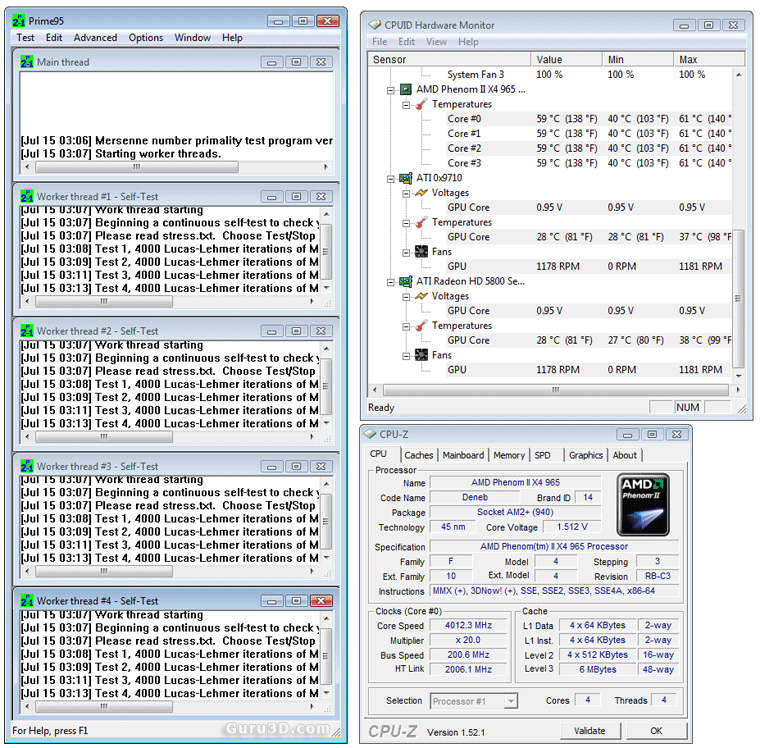Collapse Temperatures under ATI 0x9710

[x=406, y=223]
